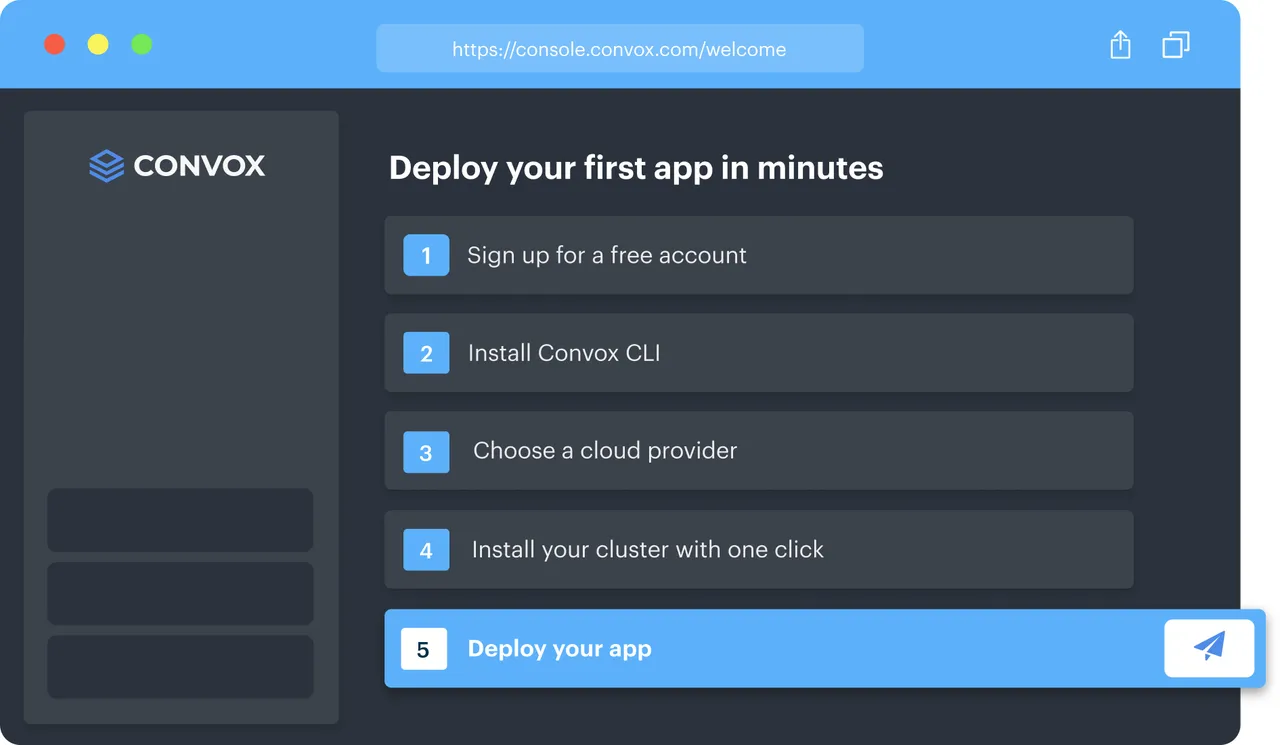The width and height of the screenshot is (1280, 745).
Task: Click the number 5 step badge
Action: (423, 649)
